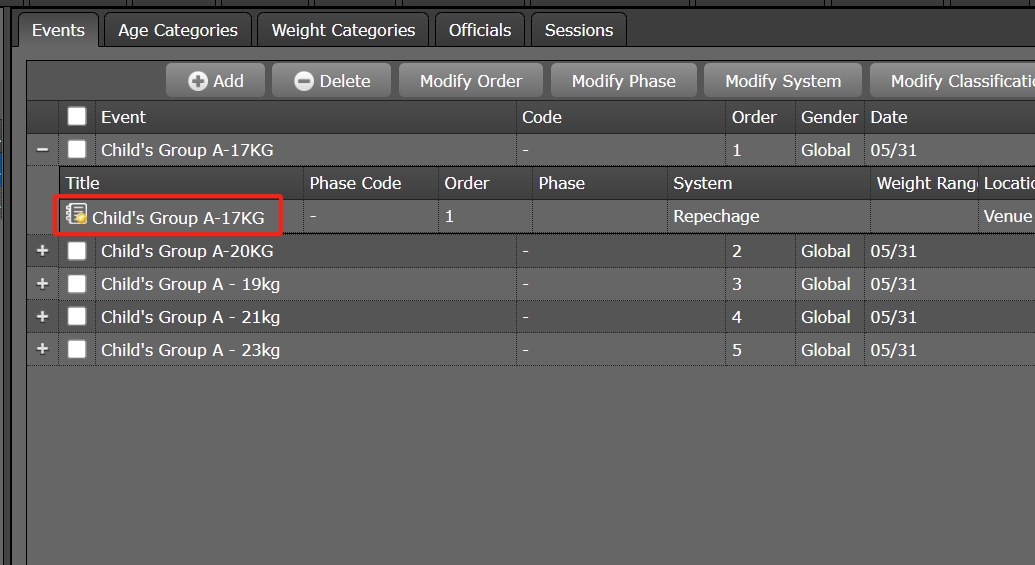
Task: Switch to the Age Categories tab
Action: 178,30
